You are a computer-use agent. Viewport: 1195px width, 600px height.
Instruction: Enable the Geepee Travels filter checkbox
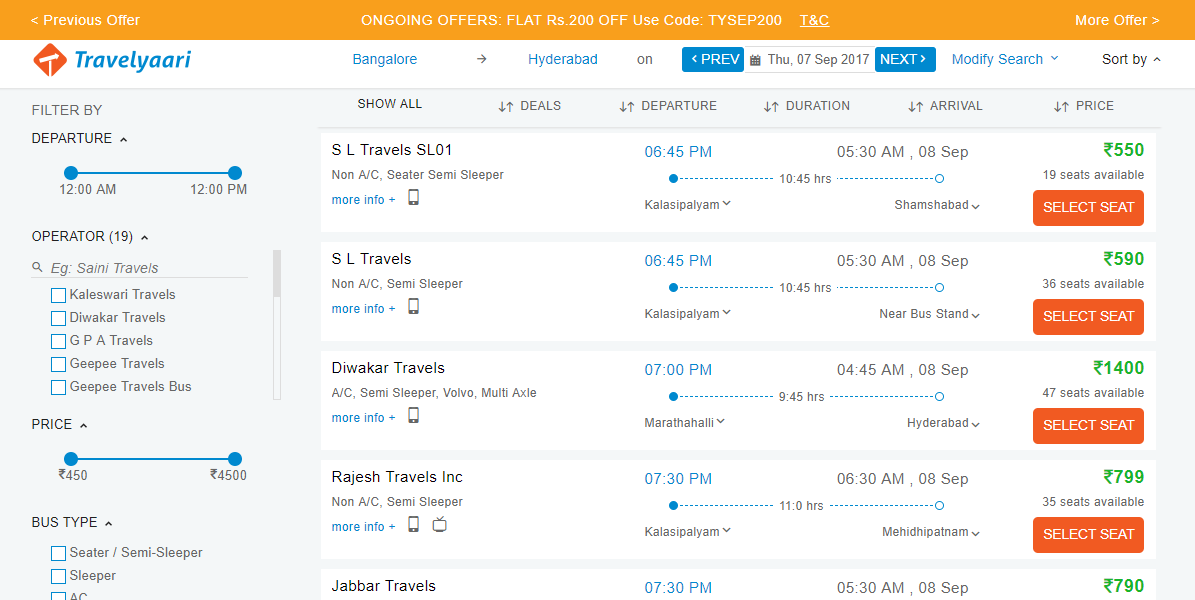58,364
